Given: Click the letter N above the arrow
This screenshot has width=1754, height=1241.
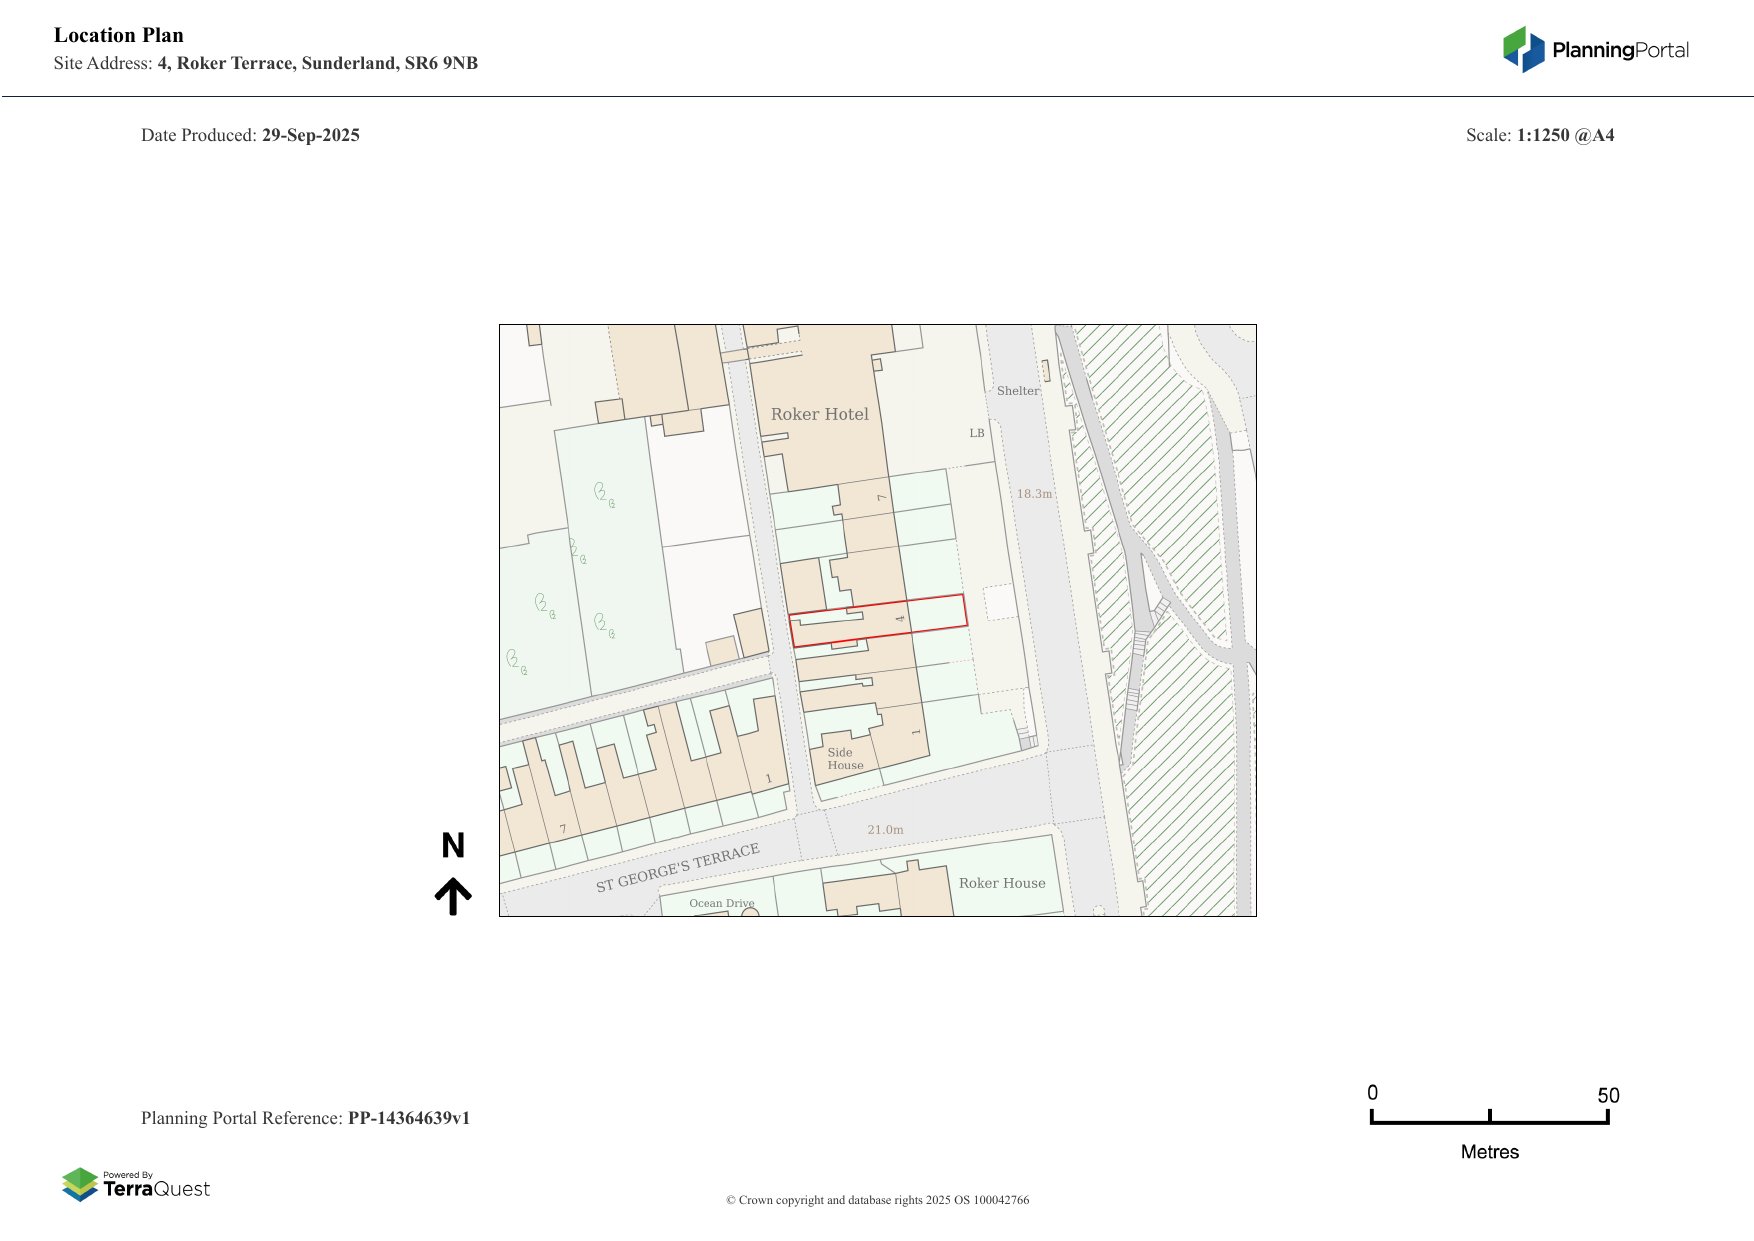Looking at the screenshot, I should 453,846.
